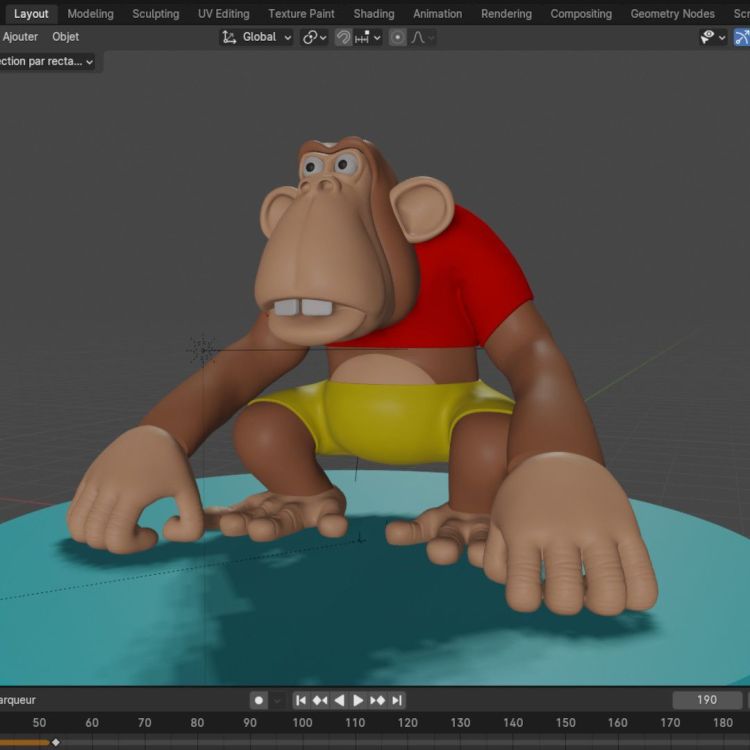
Task: Open the visibility and selectability eye dropdown
Action: pyautogui.click(x=713, y=37)
